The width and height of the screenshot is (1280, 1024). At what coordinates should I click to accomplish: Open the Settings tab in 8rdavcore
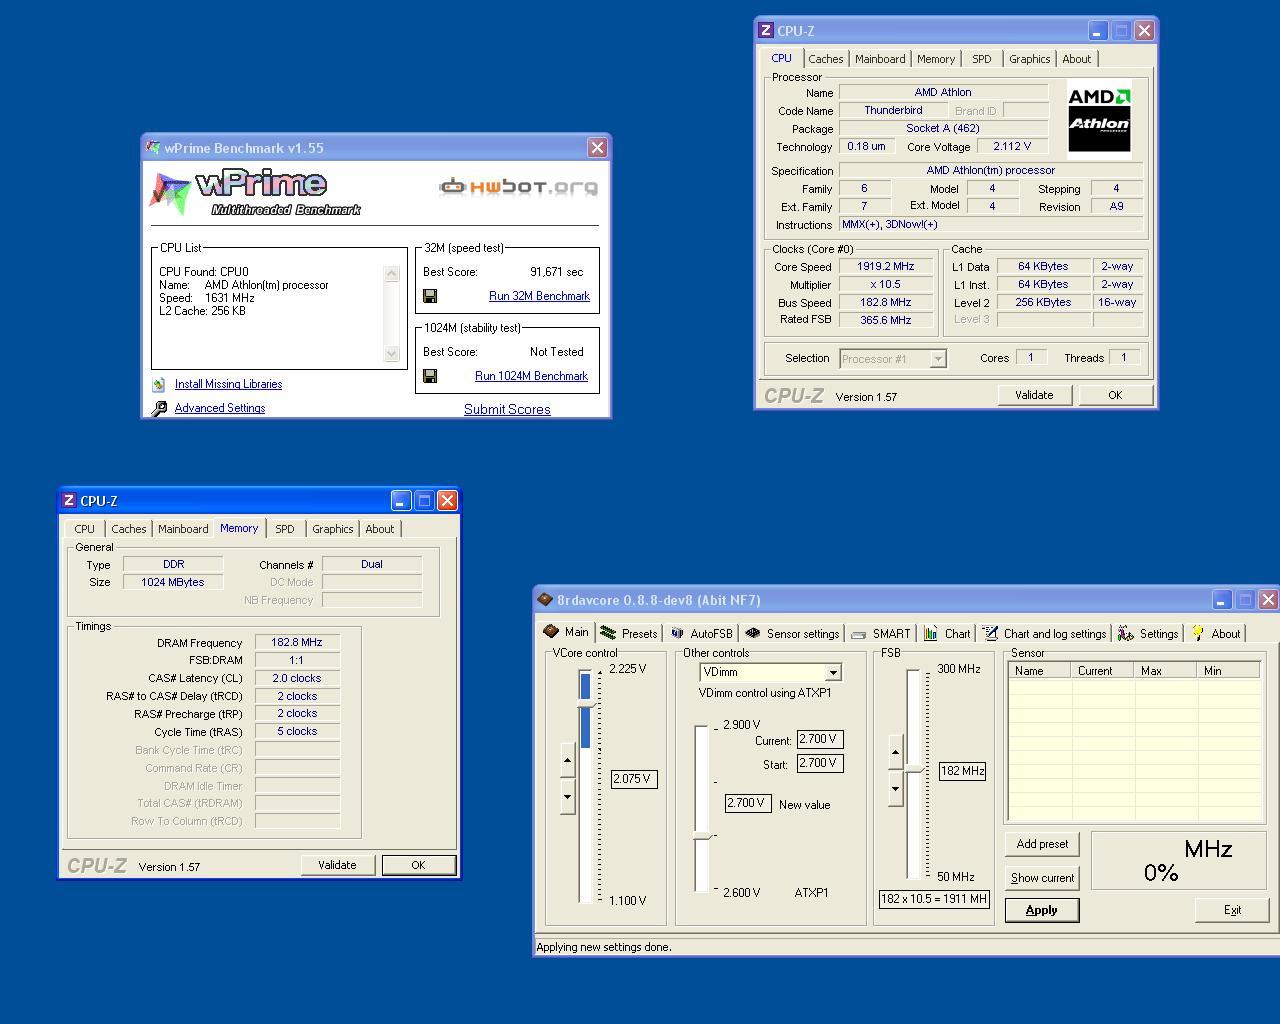point(1149,633)
